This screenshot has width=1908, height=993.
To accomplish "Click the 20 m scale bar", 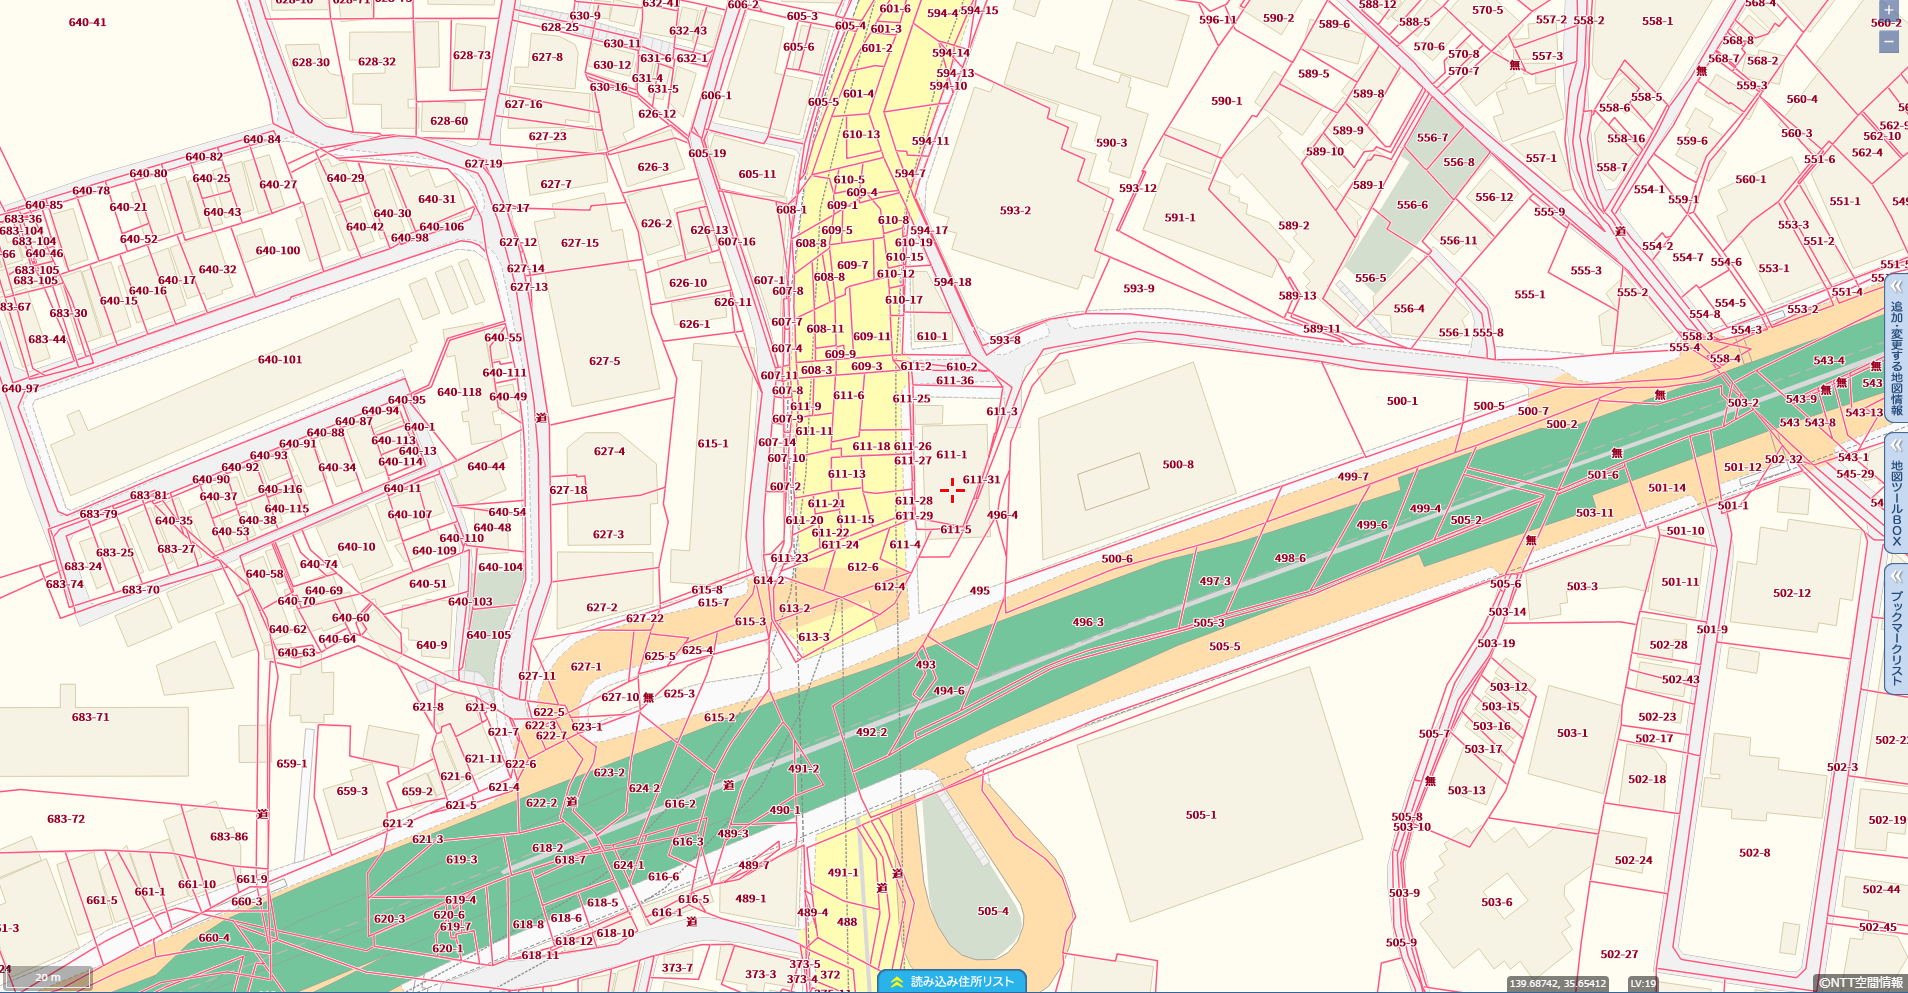I will pos(47,978).
